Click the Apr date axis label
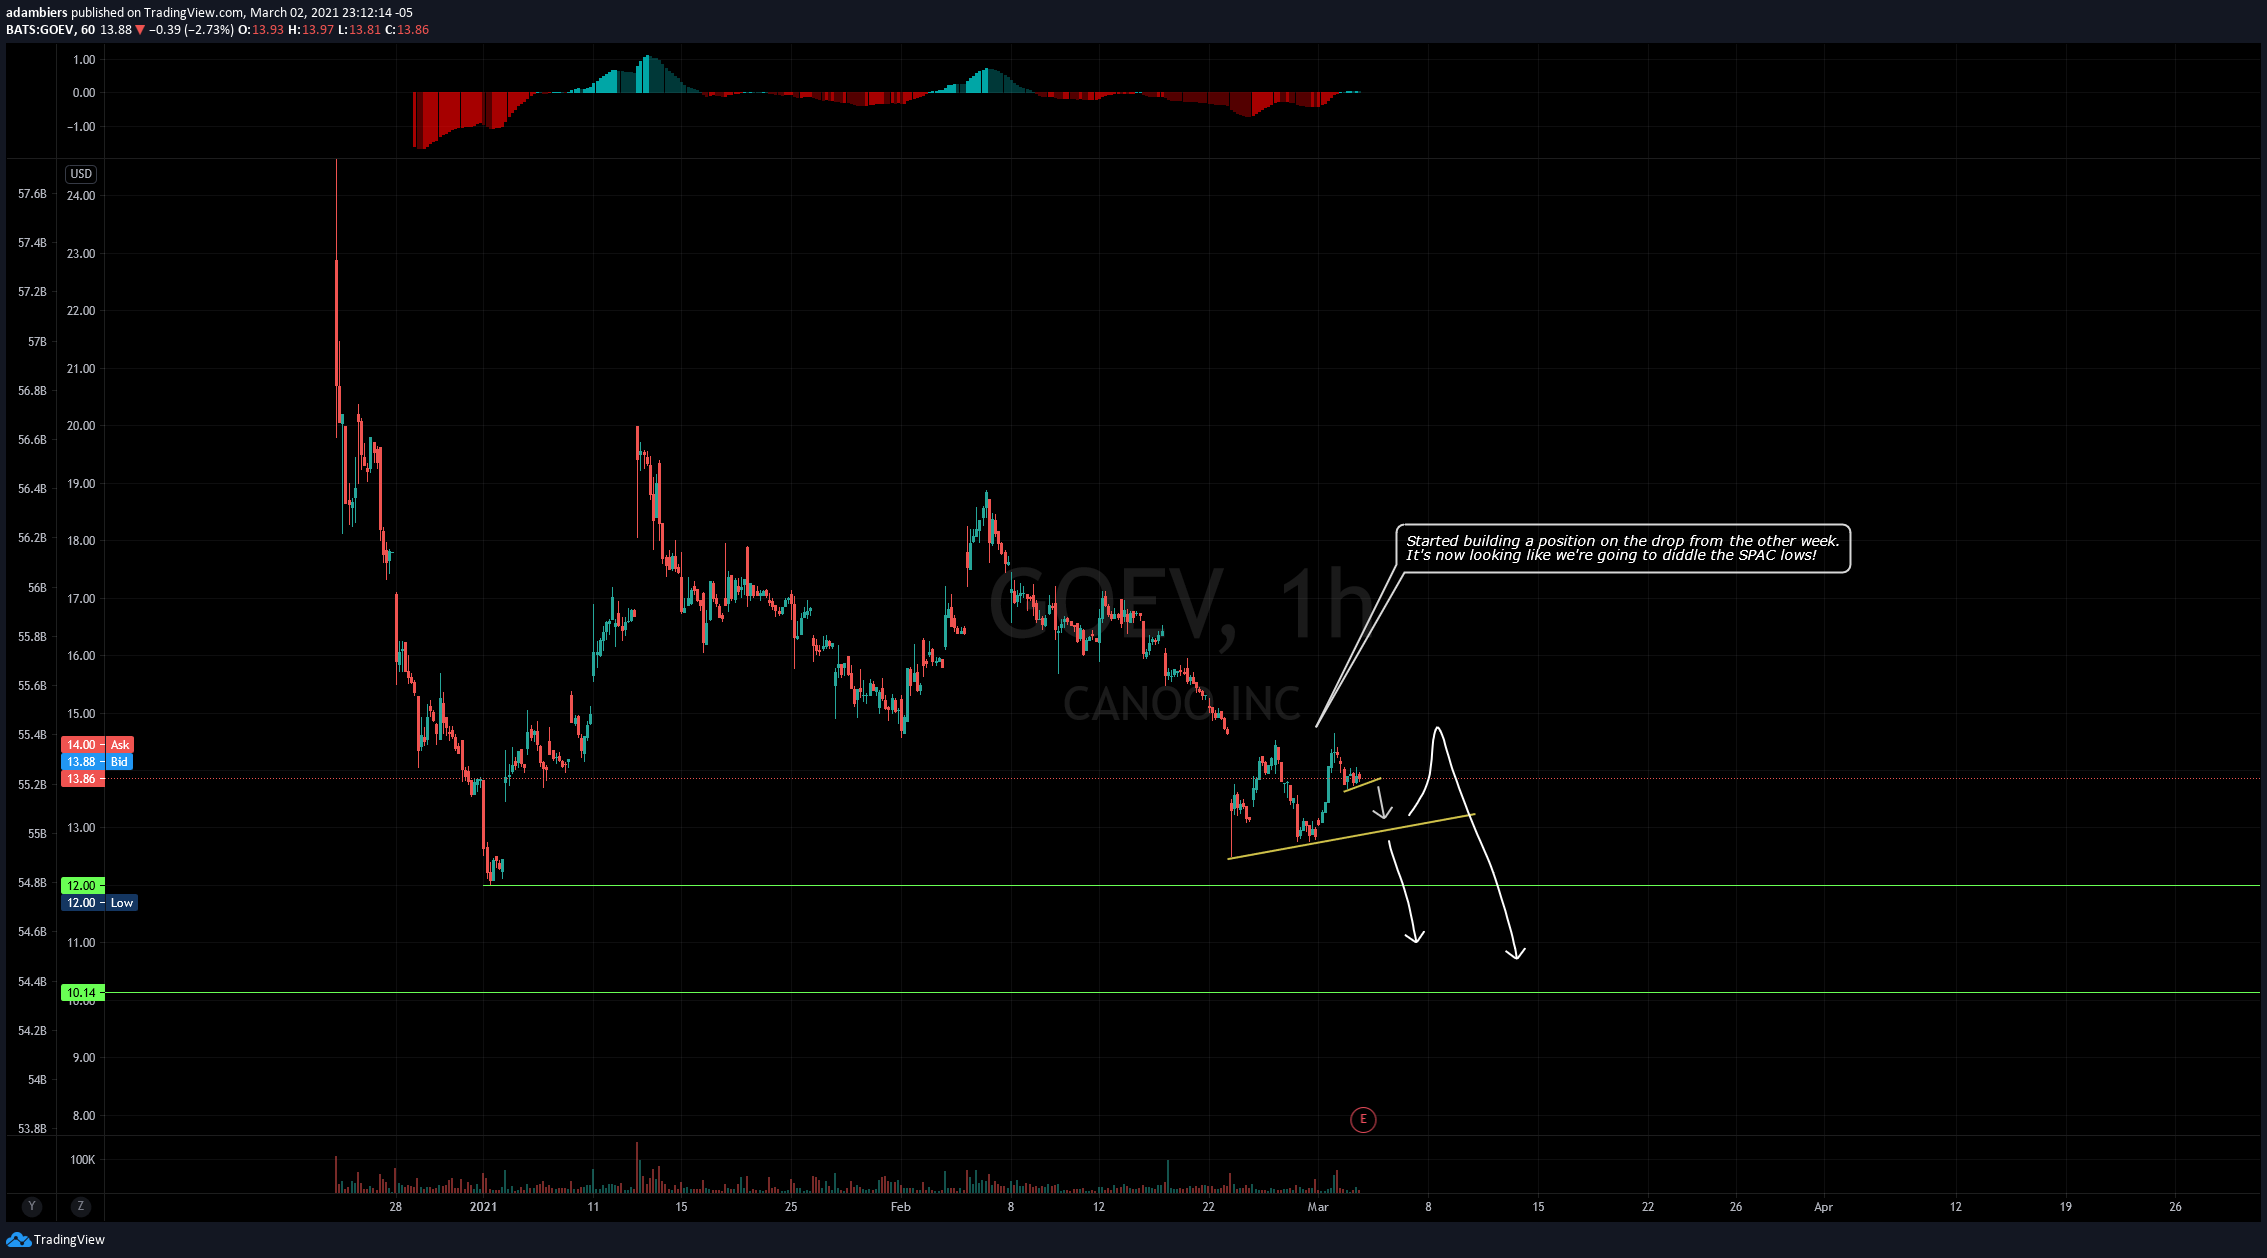2267x1258 pixels. [1824, 1207]
